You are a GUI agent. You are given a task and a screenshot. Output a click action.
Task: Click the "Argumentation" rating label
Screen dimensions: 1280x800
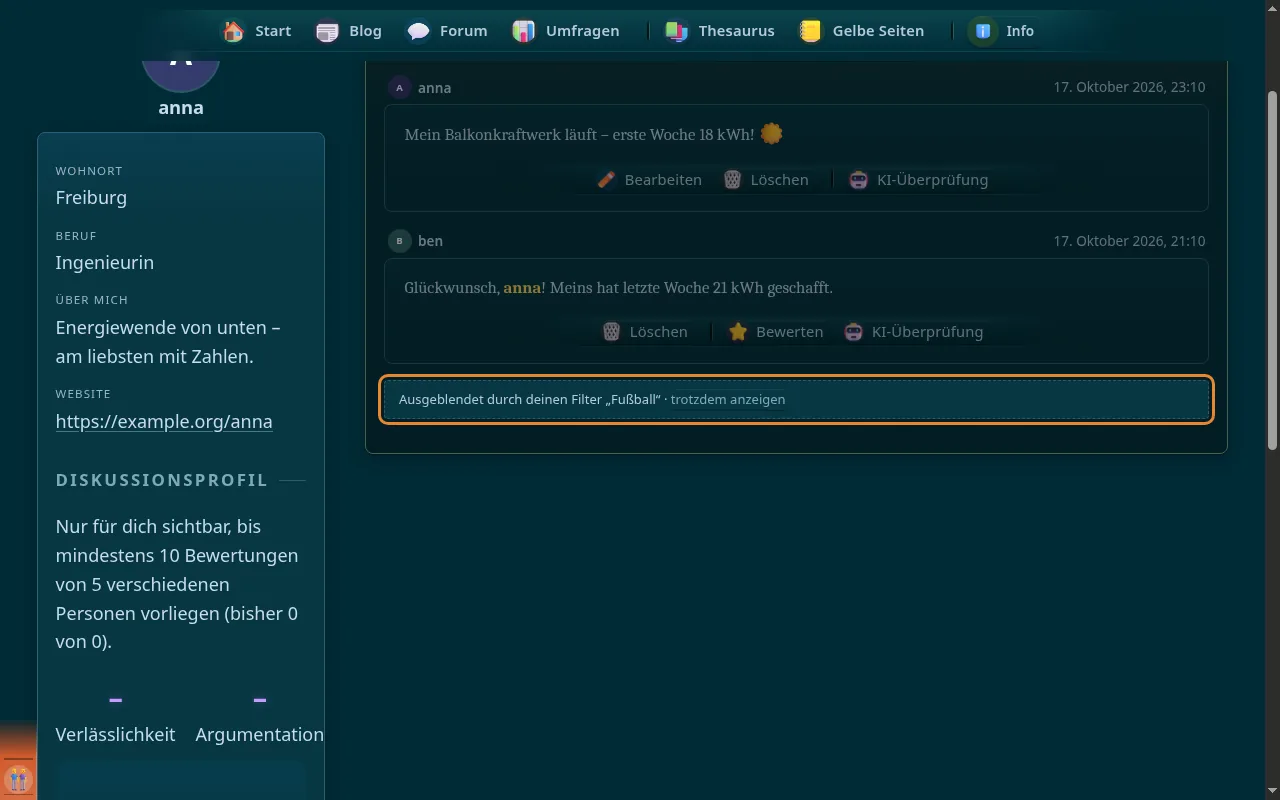click(x=259, y=735)
